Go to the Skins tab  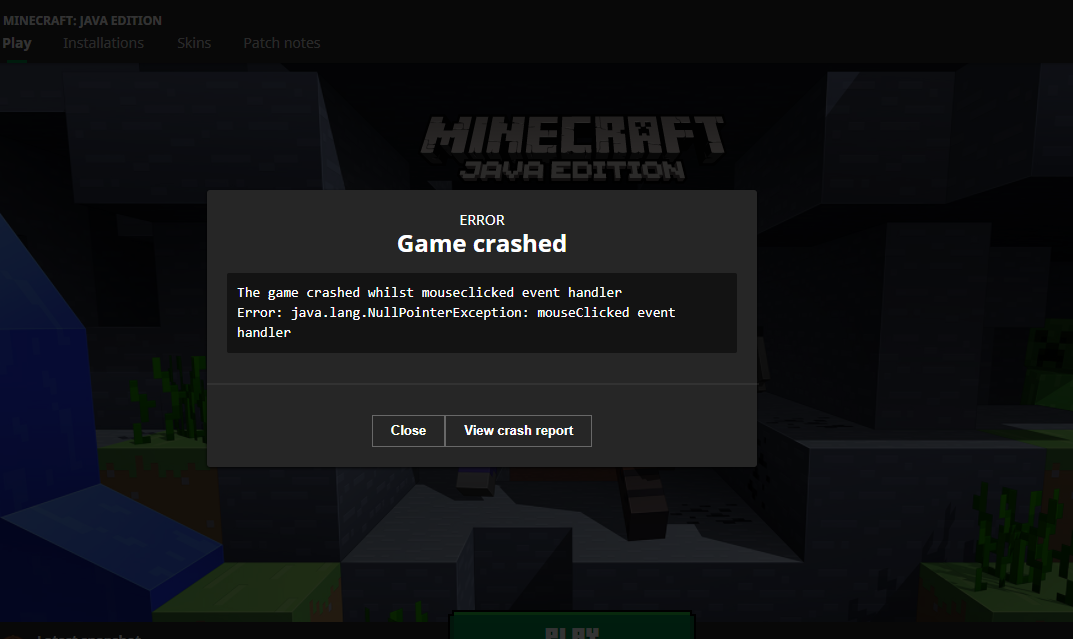(x=194, y=43)
